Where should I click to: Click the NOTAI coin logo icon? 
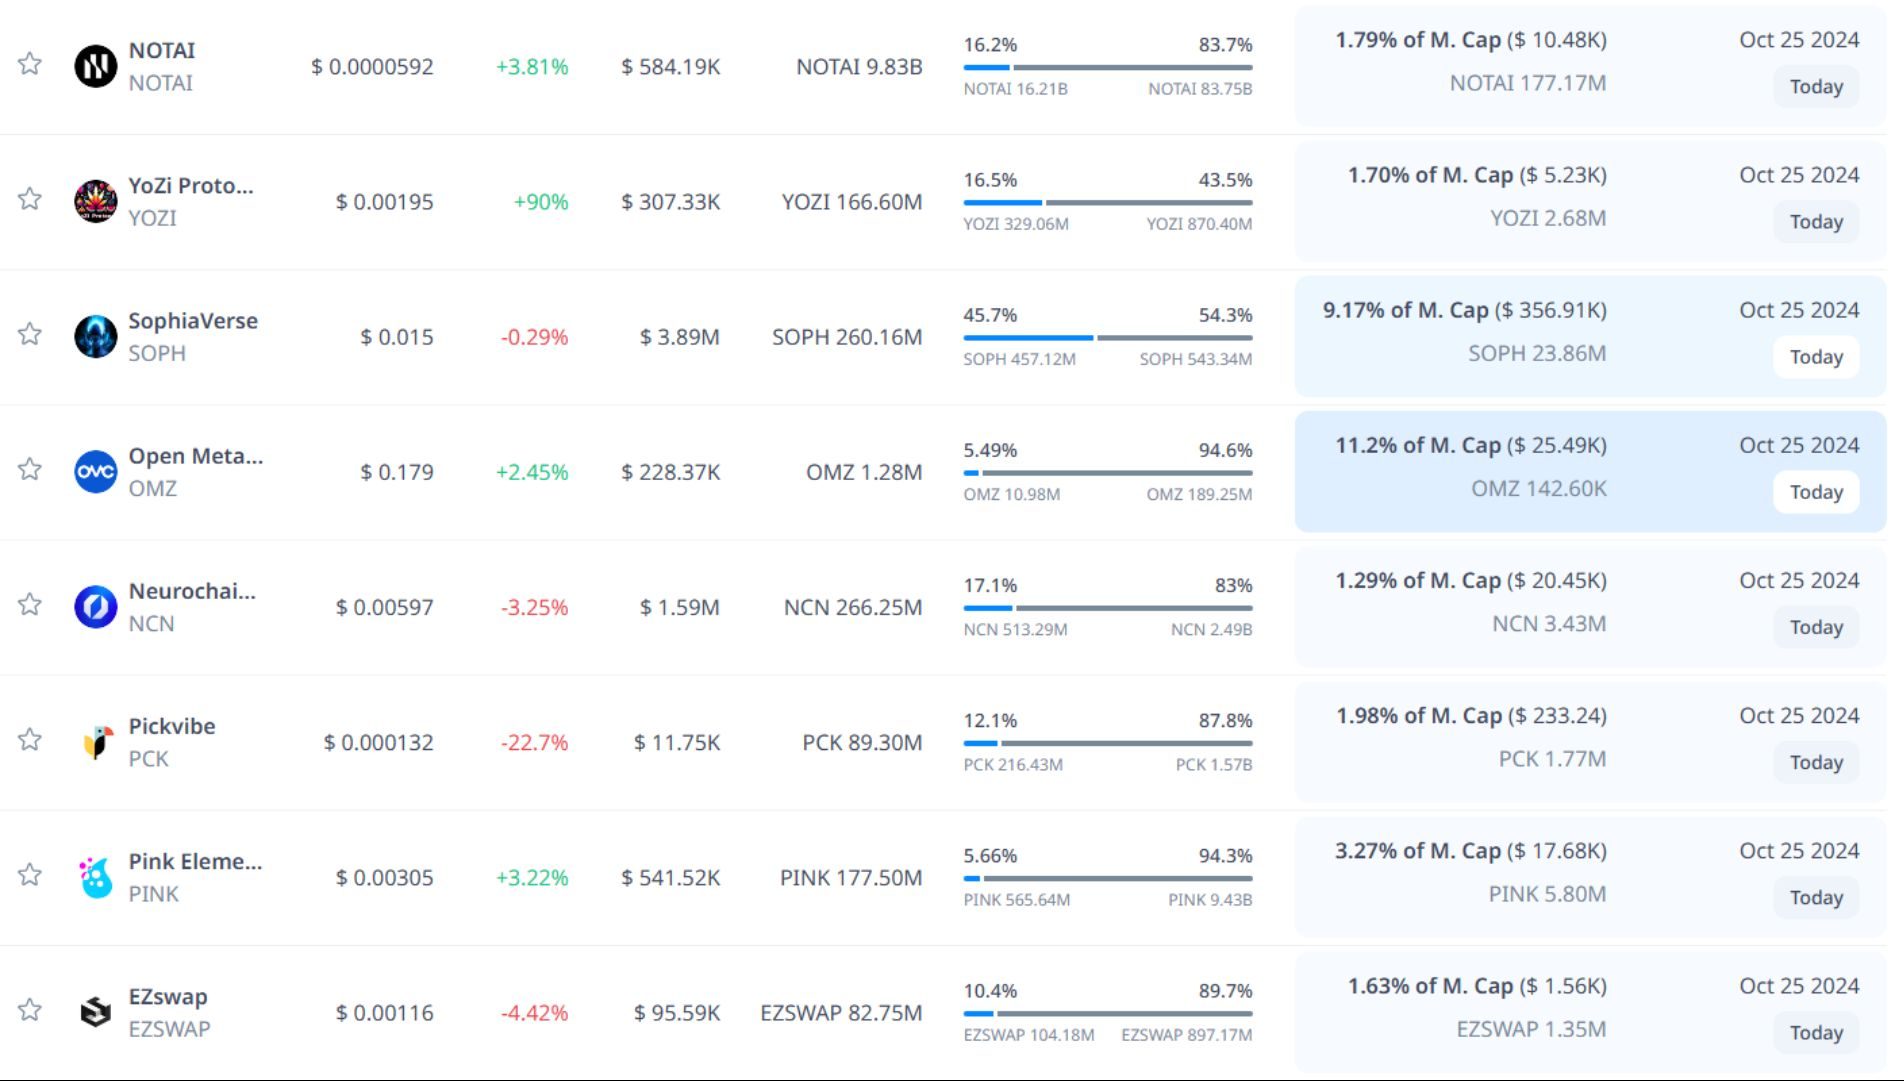point(96,67)
